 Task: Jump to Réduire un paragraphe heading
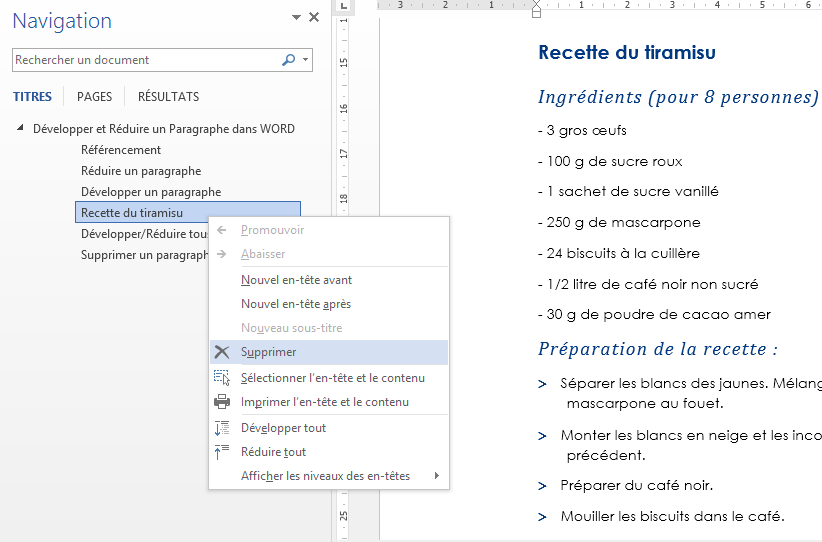point(140,171)
